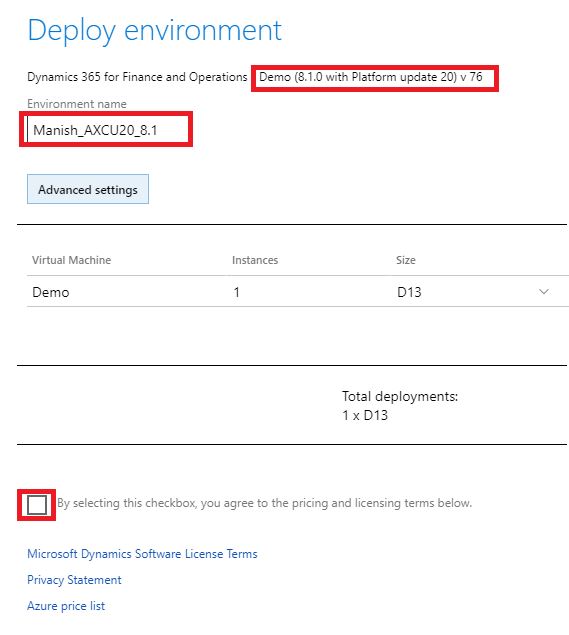Image resolution: width=569 pixels, height=635 pixels.
Task: Click the Instances value 1
Action: pyautogui.click(x=237, y=292)
